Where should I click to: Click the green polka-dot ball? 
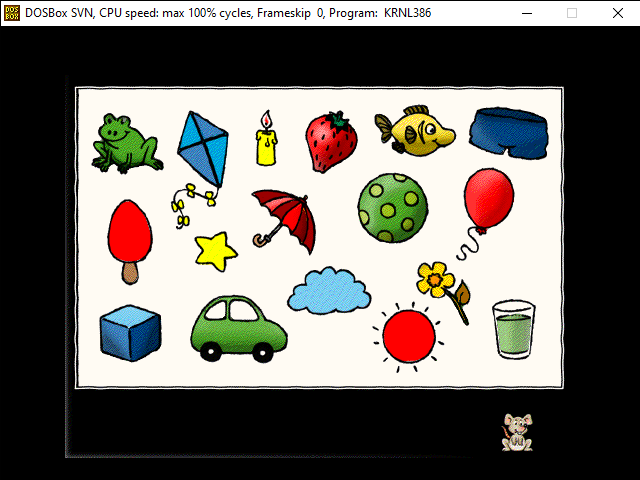393,208
